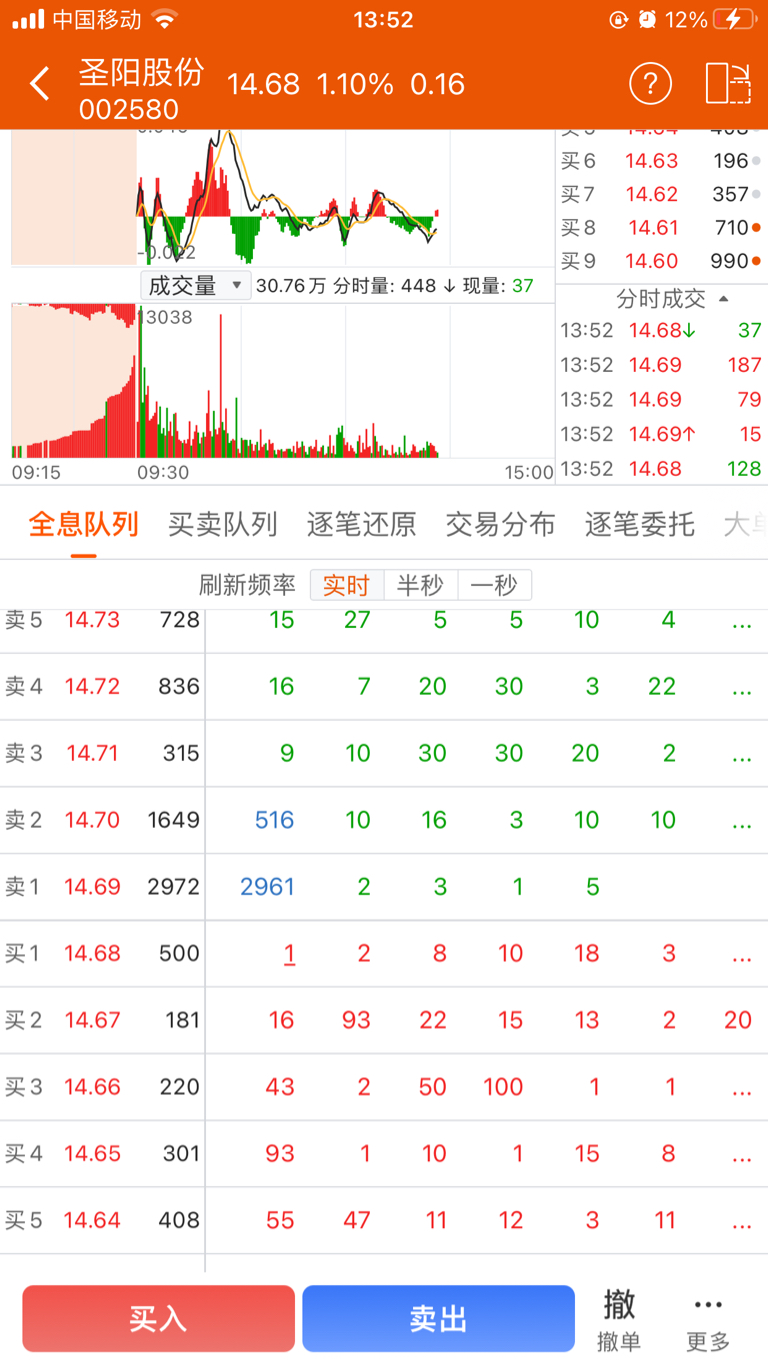Select 买5 price 14.64 row
This screenshot has width=768, height=1366.
point(92,1221)
